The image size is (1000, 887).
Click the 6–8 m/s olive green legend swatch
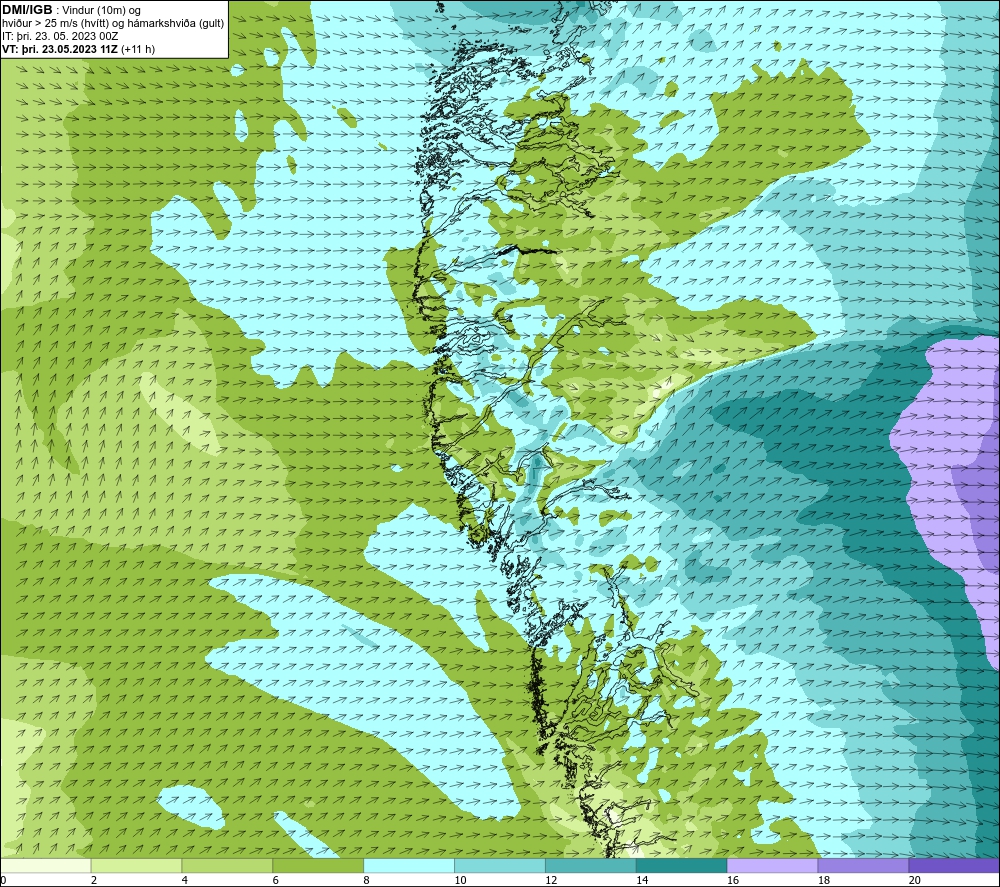318,865
